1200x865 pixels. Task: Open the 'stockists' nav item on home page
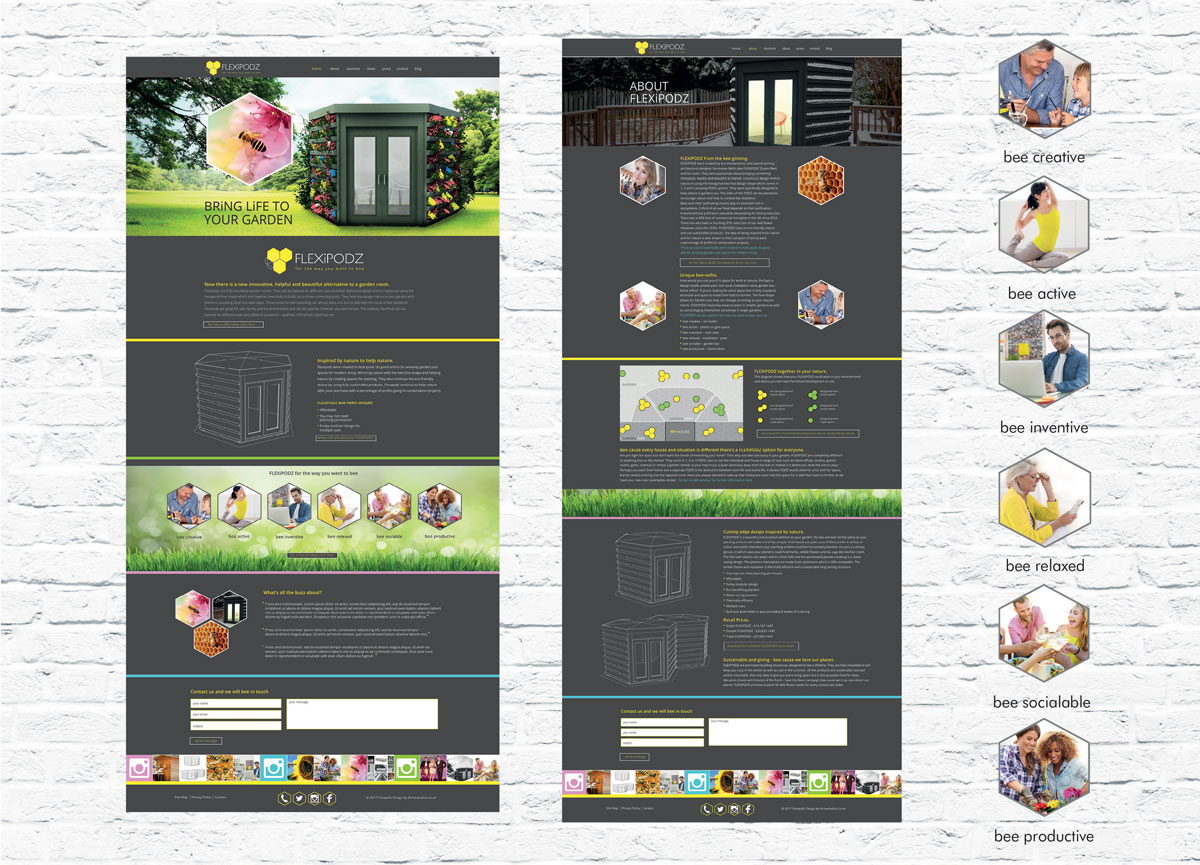[353, 69]
